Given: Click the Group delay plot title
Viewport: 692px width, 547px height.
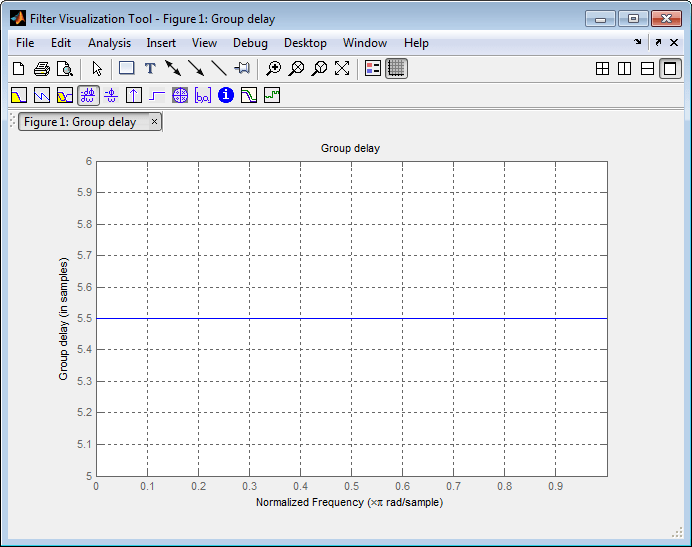Looking at the screenshot, I should (x=350, y=148).
